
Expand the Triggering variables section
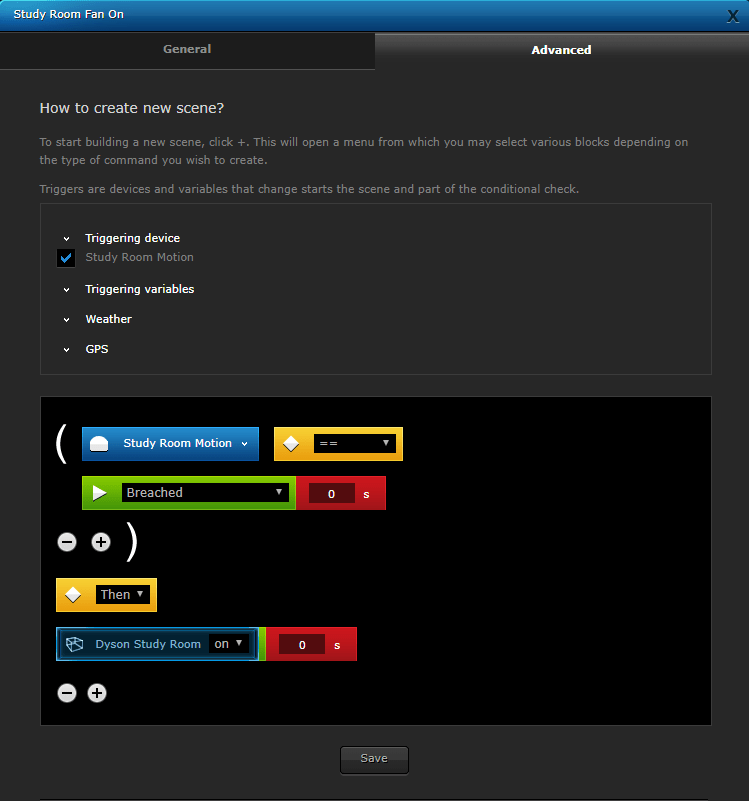(139, 289)
